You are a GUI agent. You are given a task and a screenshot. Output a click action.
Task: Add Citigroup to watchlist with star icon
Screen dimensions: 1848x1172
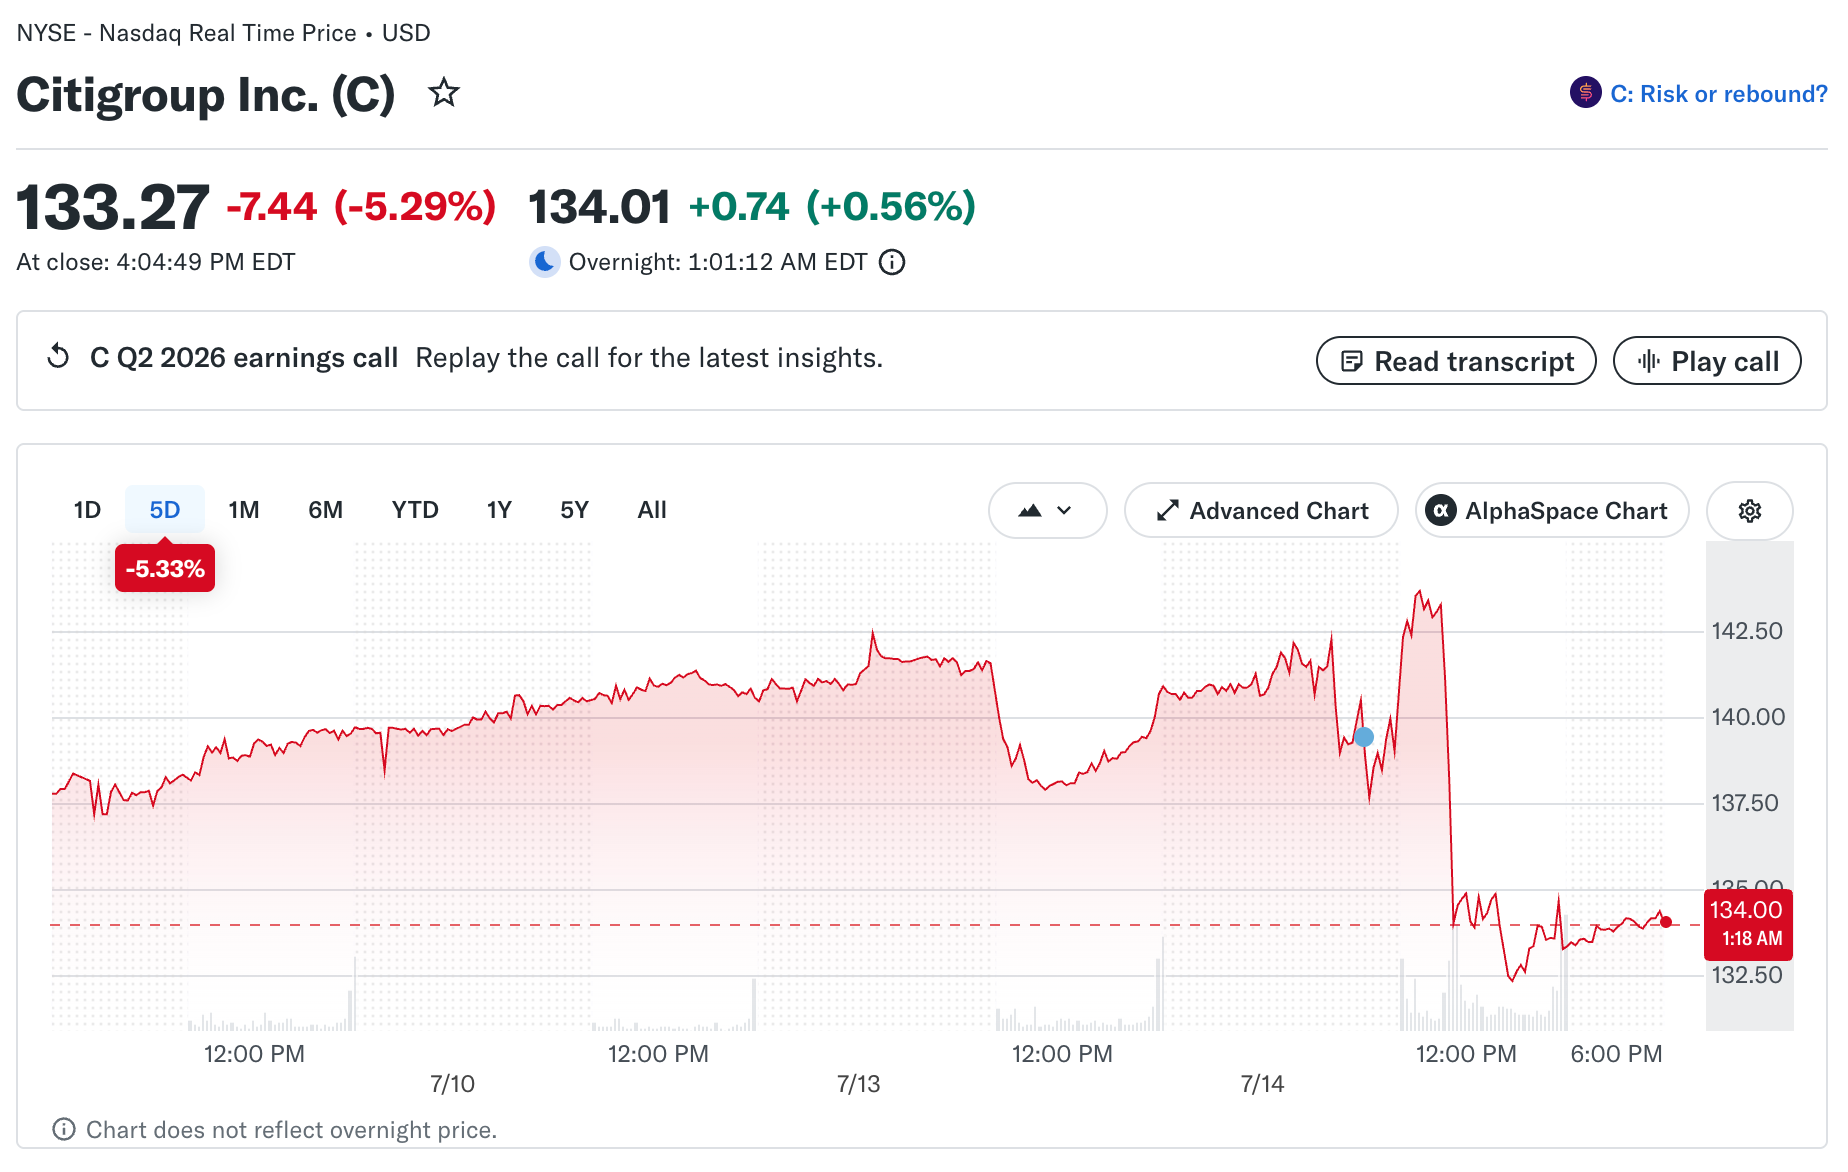coord(443,93)
